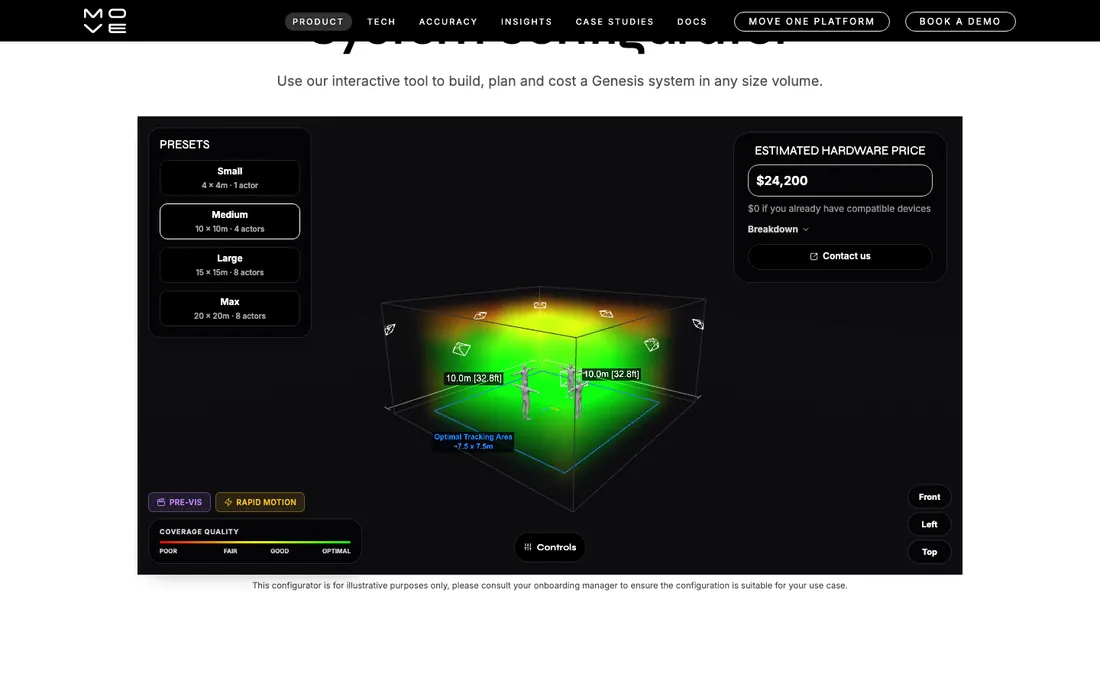Click the MOVE logo in header
The width and height of the screenshot is (1100, 688).
tap(105, 21)
